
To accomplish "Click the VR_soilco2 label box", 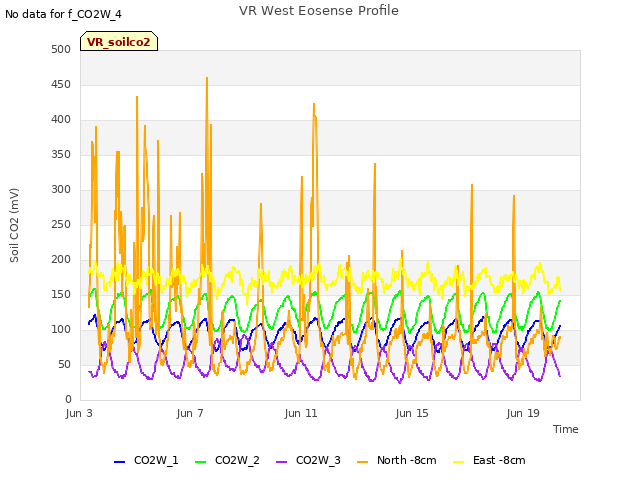I will [x=119, y=42].
